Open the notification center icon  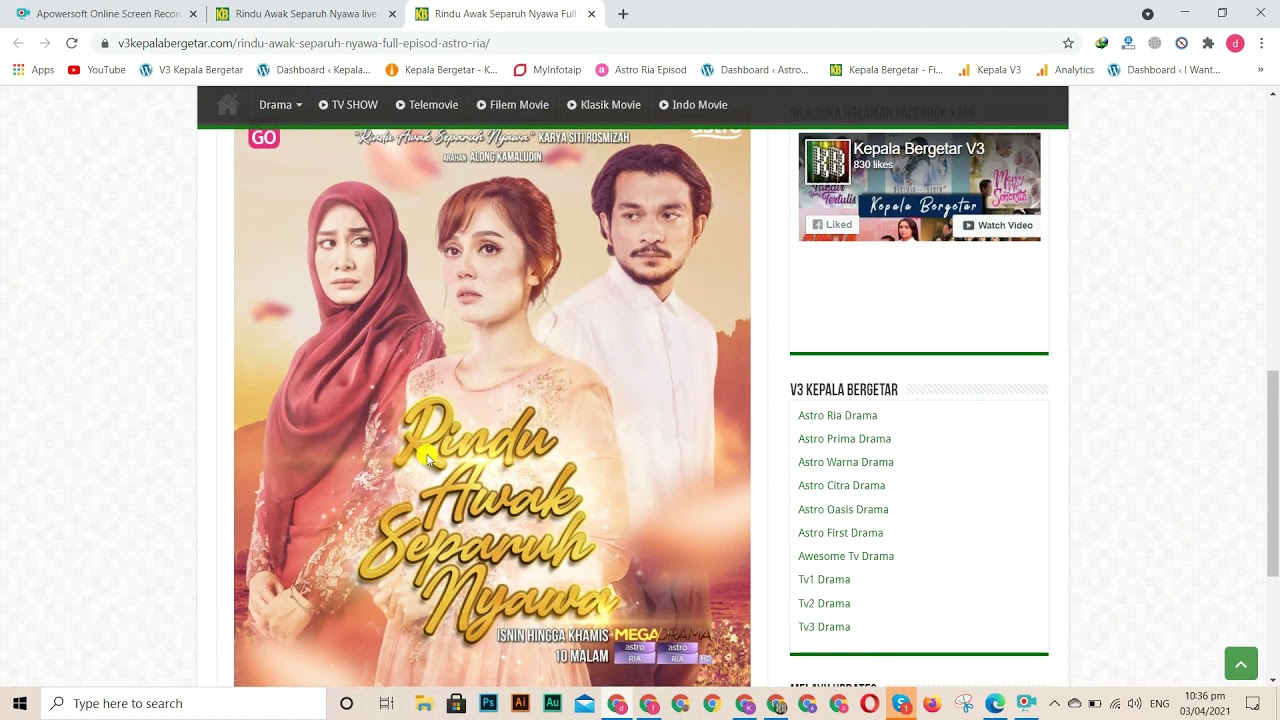[x=1253, y=703]
